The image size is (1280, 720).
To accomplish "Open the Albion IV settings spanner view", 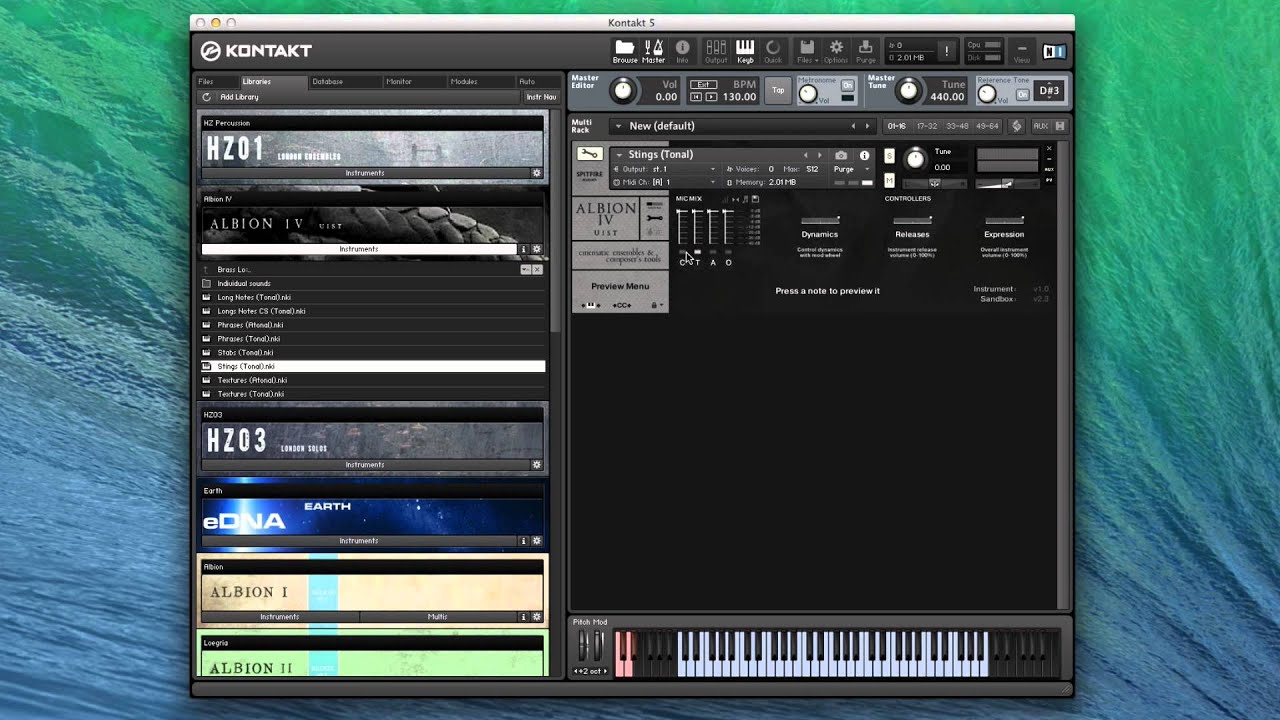I will (655, 218).
